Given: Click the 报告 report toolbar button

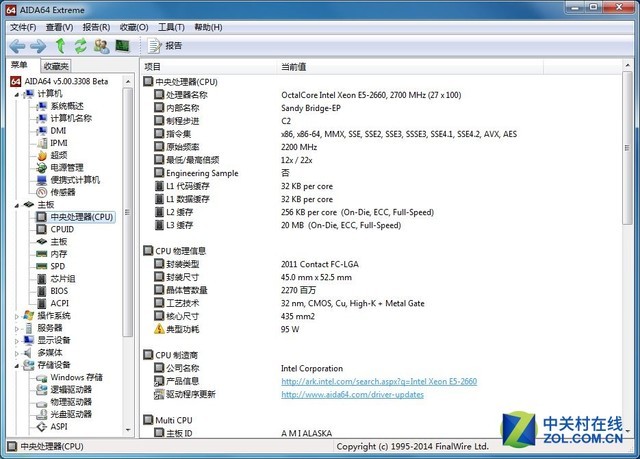Looking at the screenshot, I should [164, 46].
